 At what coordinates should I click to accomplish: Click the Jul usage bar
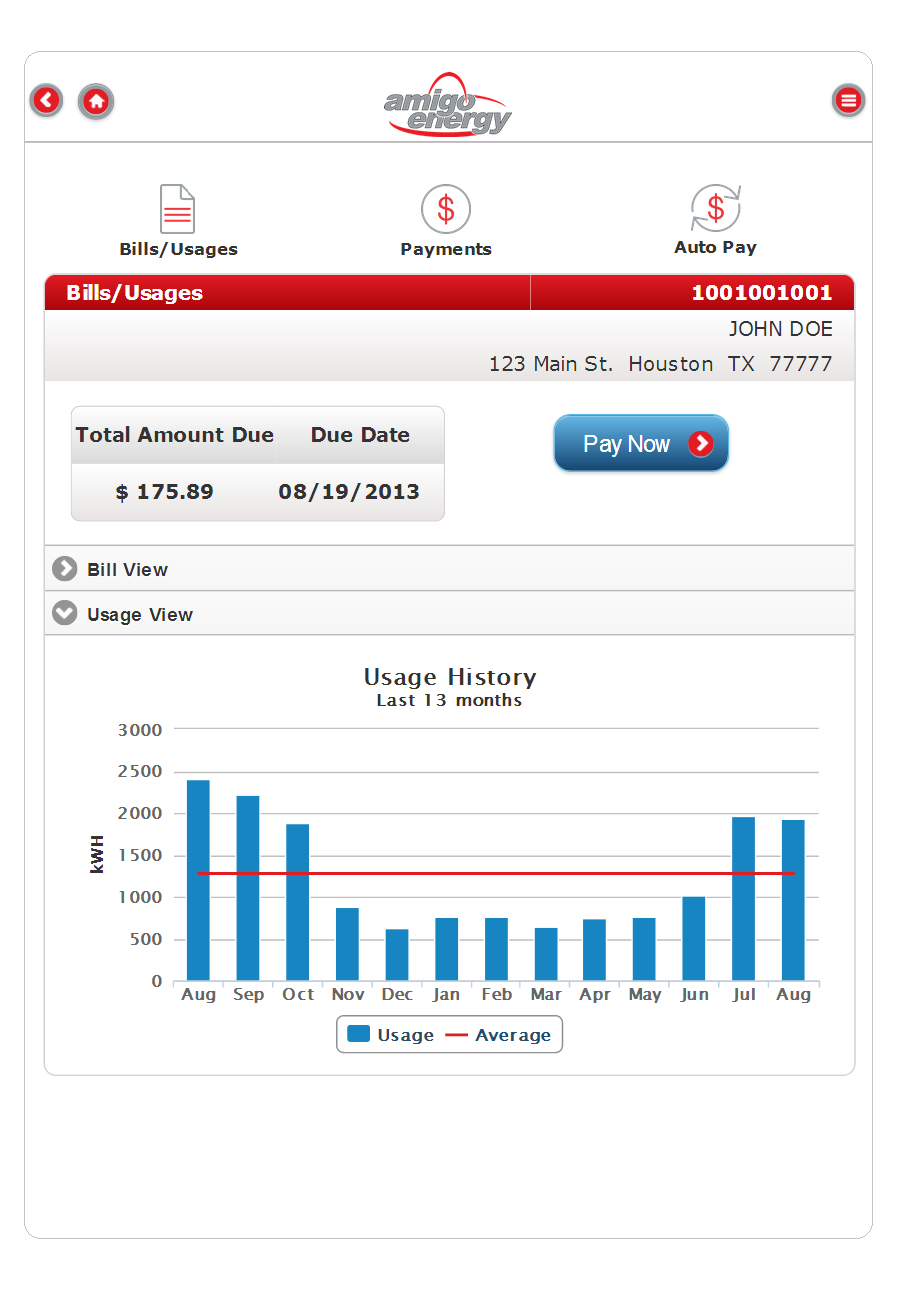pos(744,899)
